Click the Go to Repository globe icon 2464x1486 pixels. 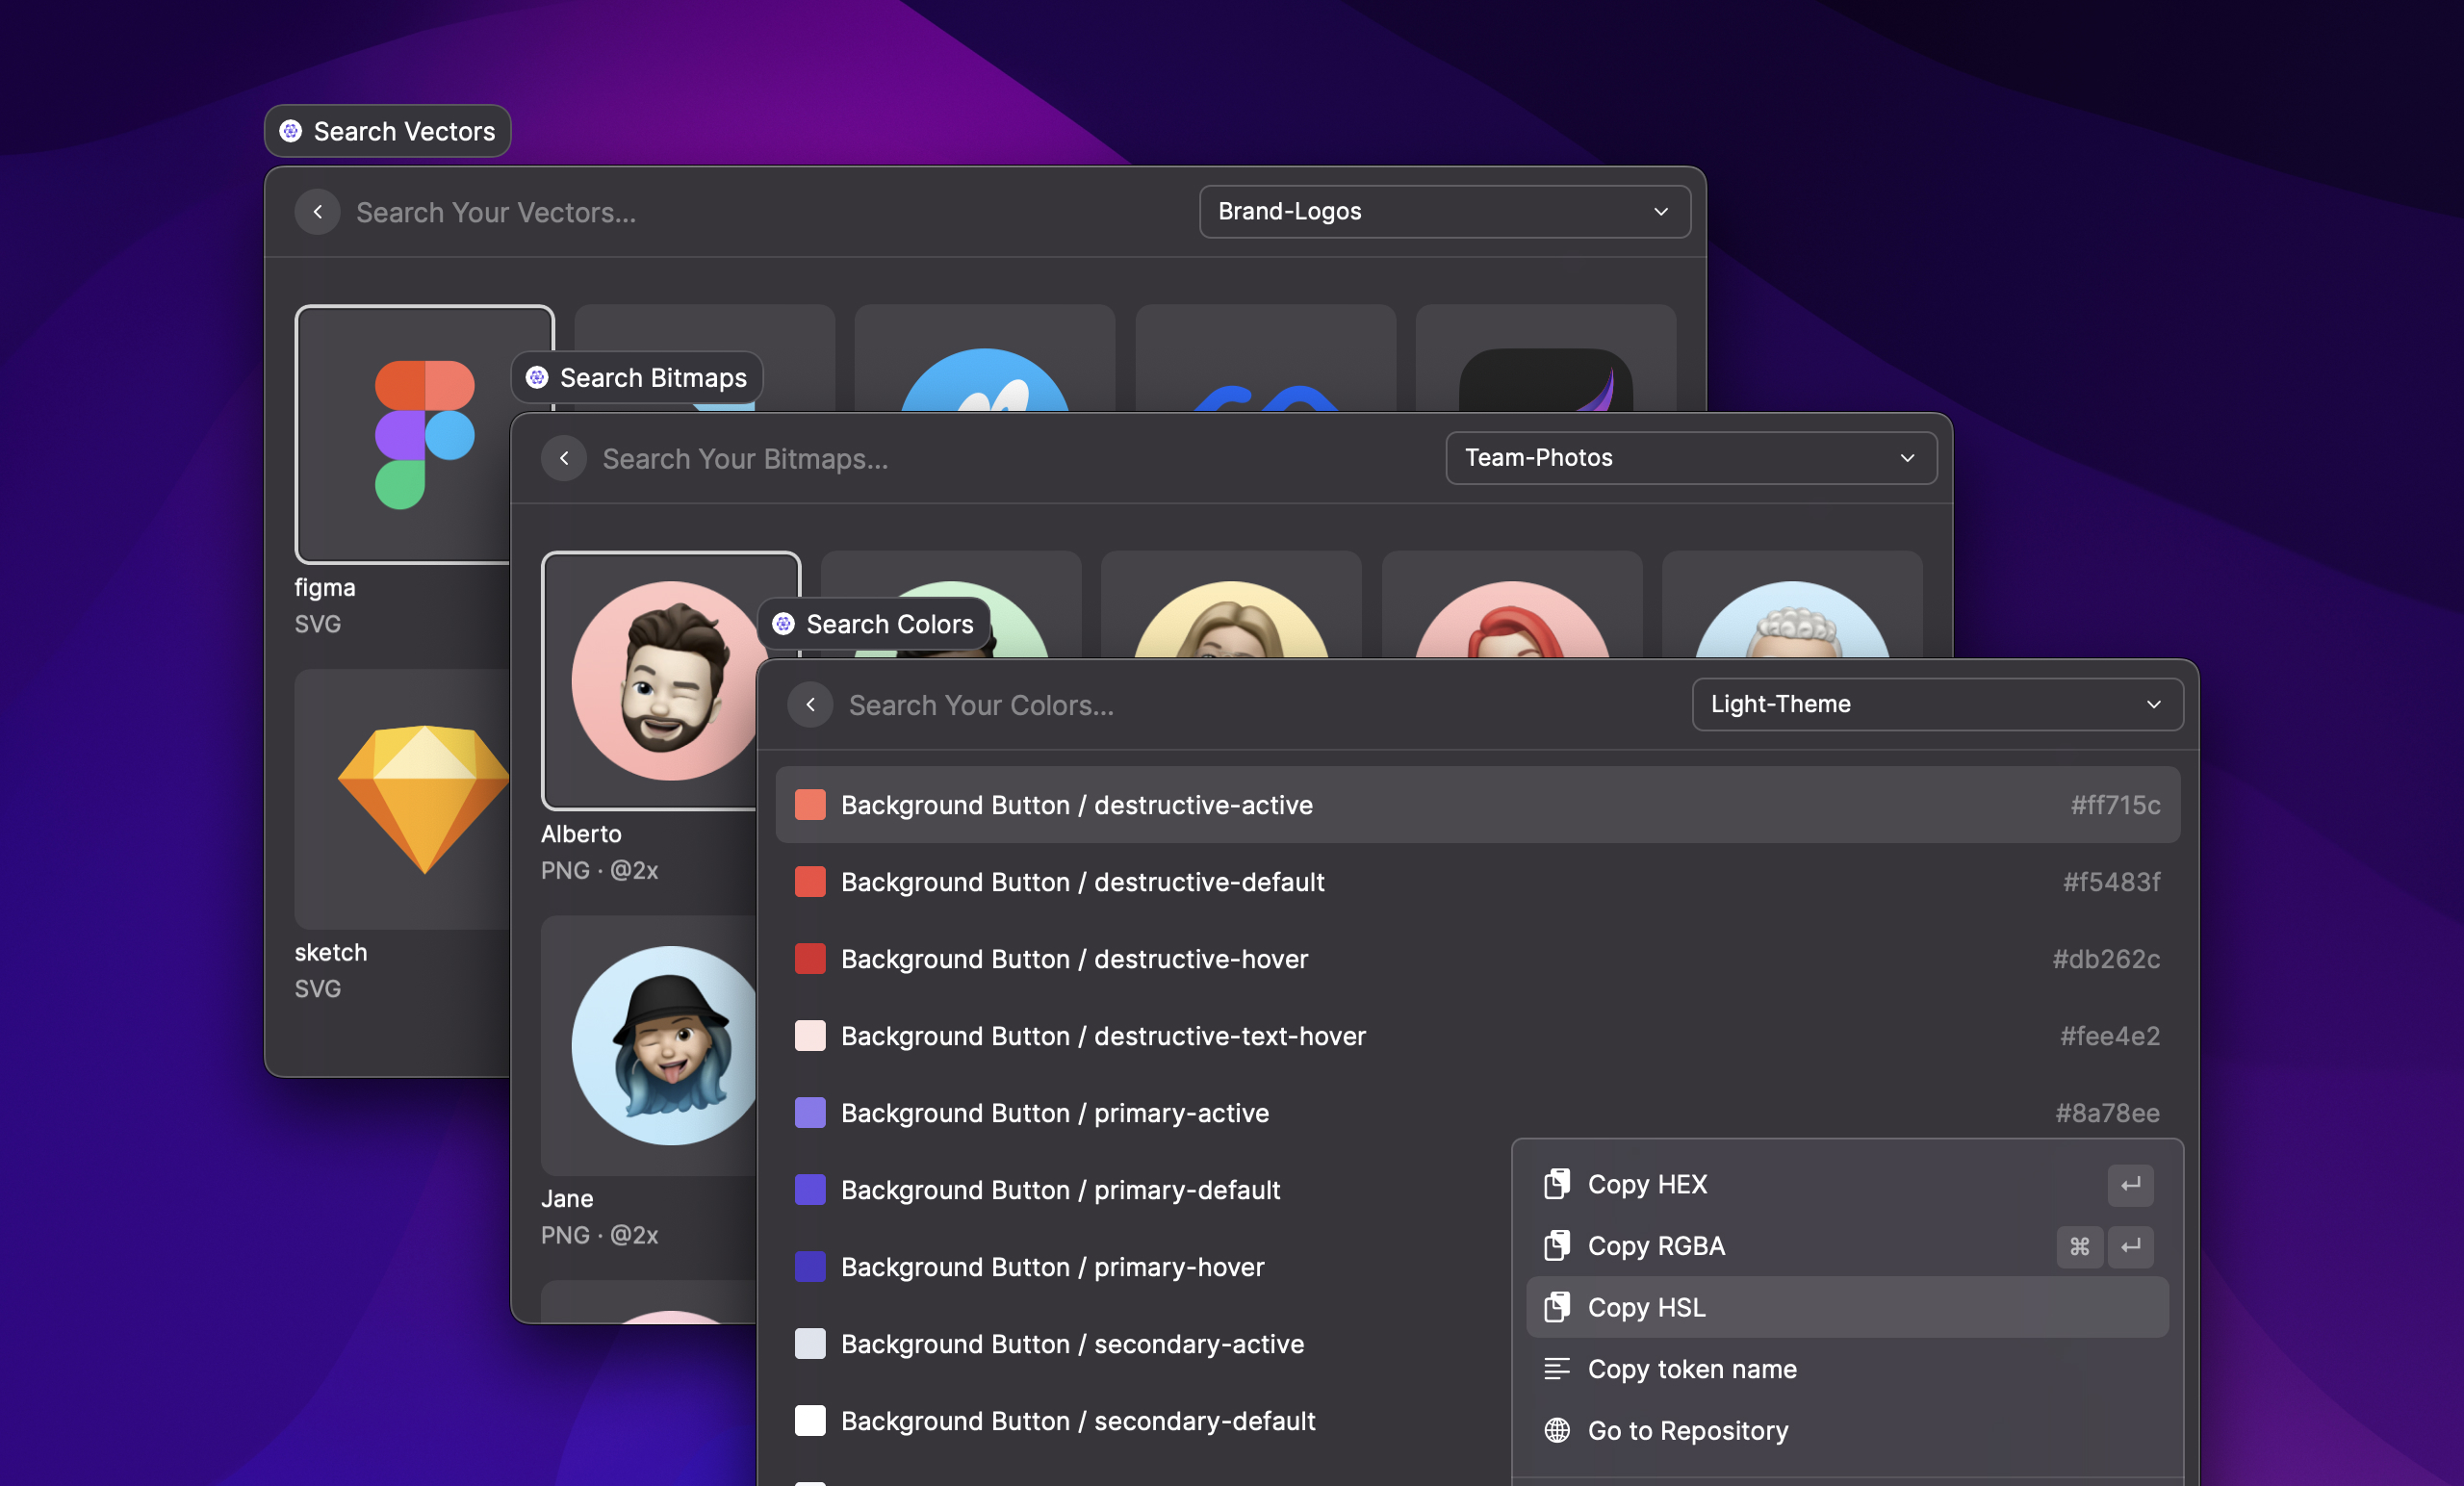[1556, 1430]
